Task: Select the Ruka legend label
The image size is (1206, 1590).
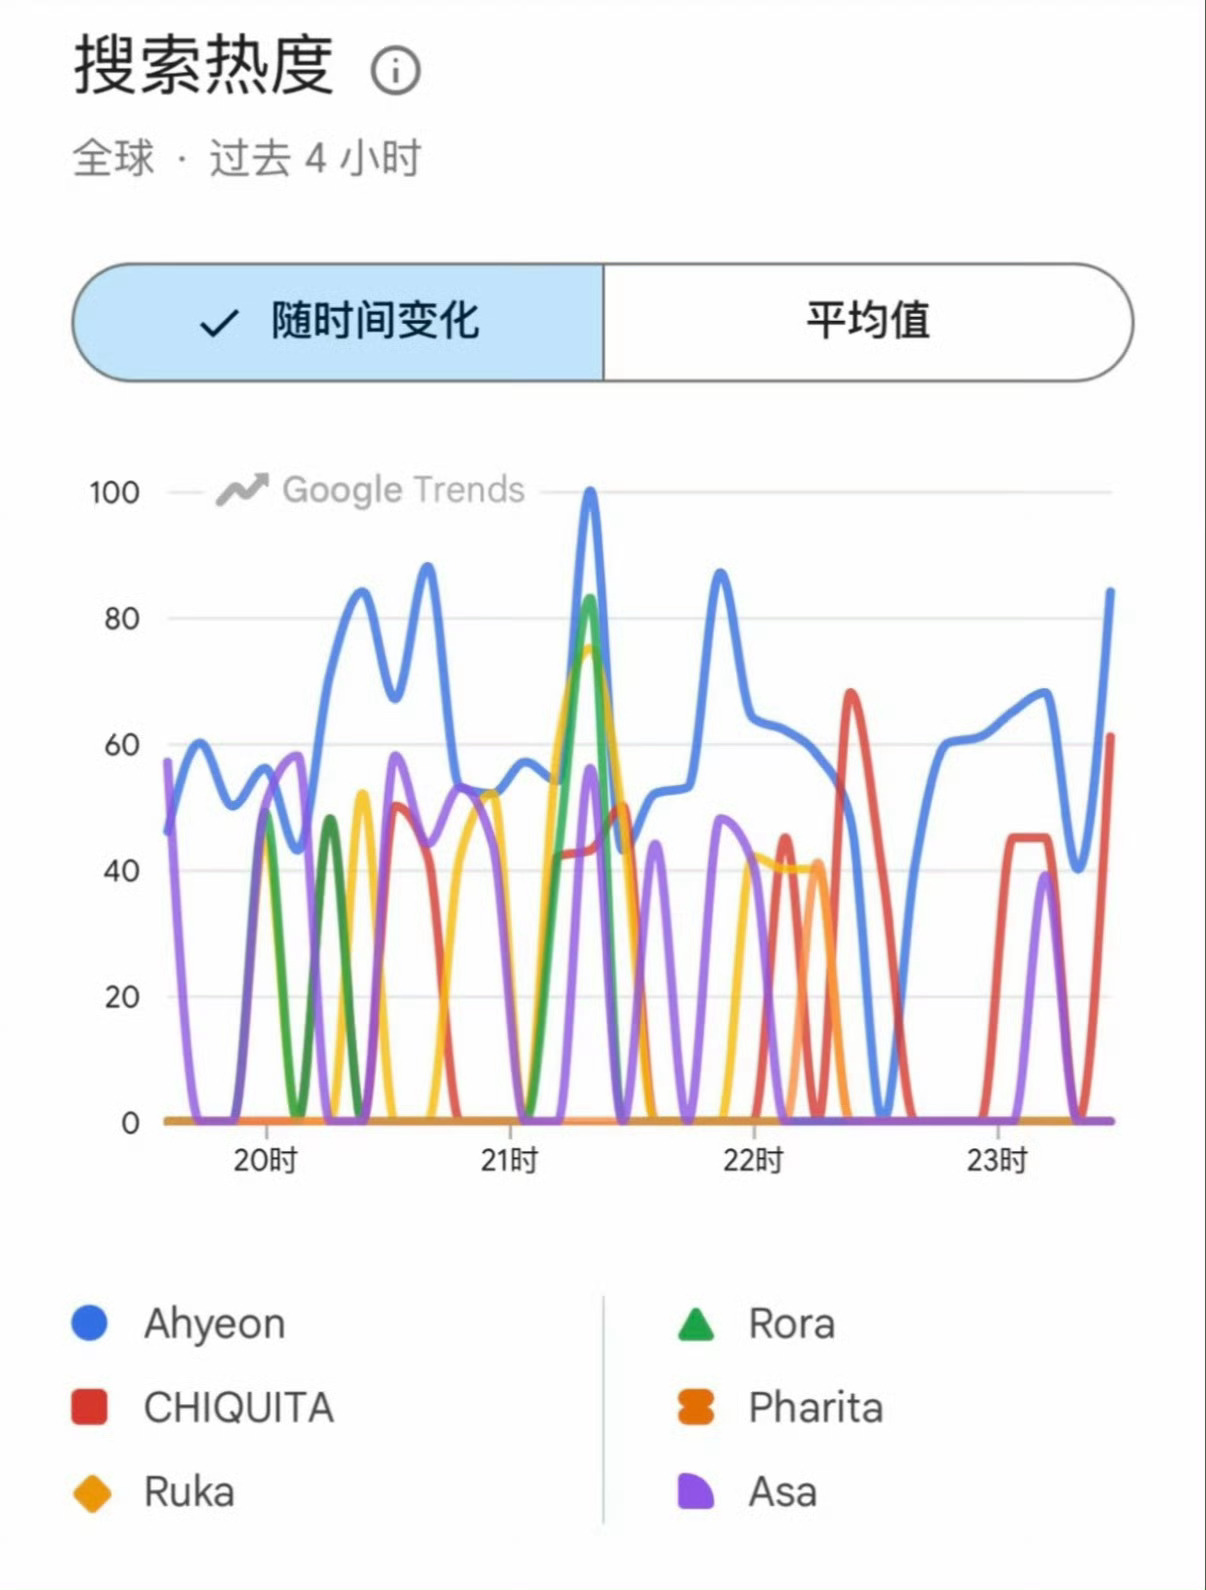Action: point(189,1491)
